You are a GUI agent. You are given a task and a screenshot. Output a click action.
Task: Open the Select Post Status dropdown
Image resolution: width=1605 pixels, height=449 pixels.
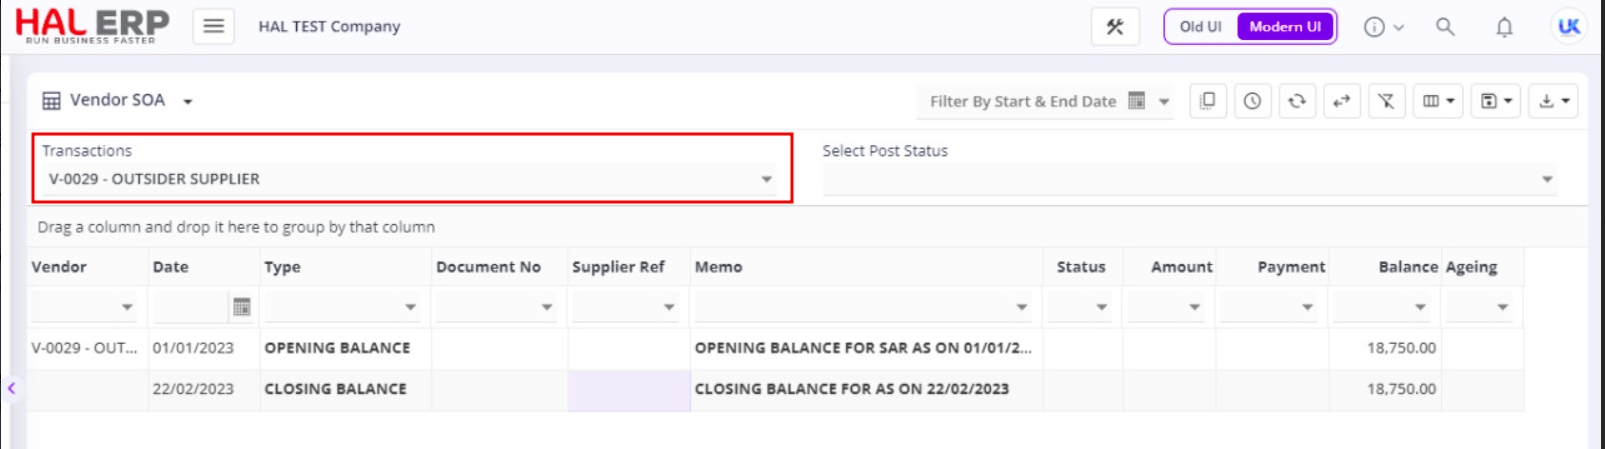[x=1547, y=179]
